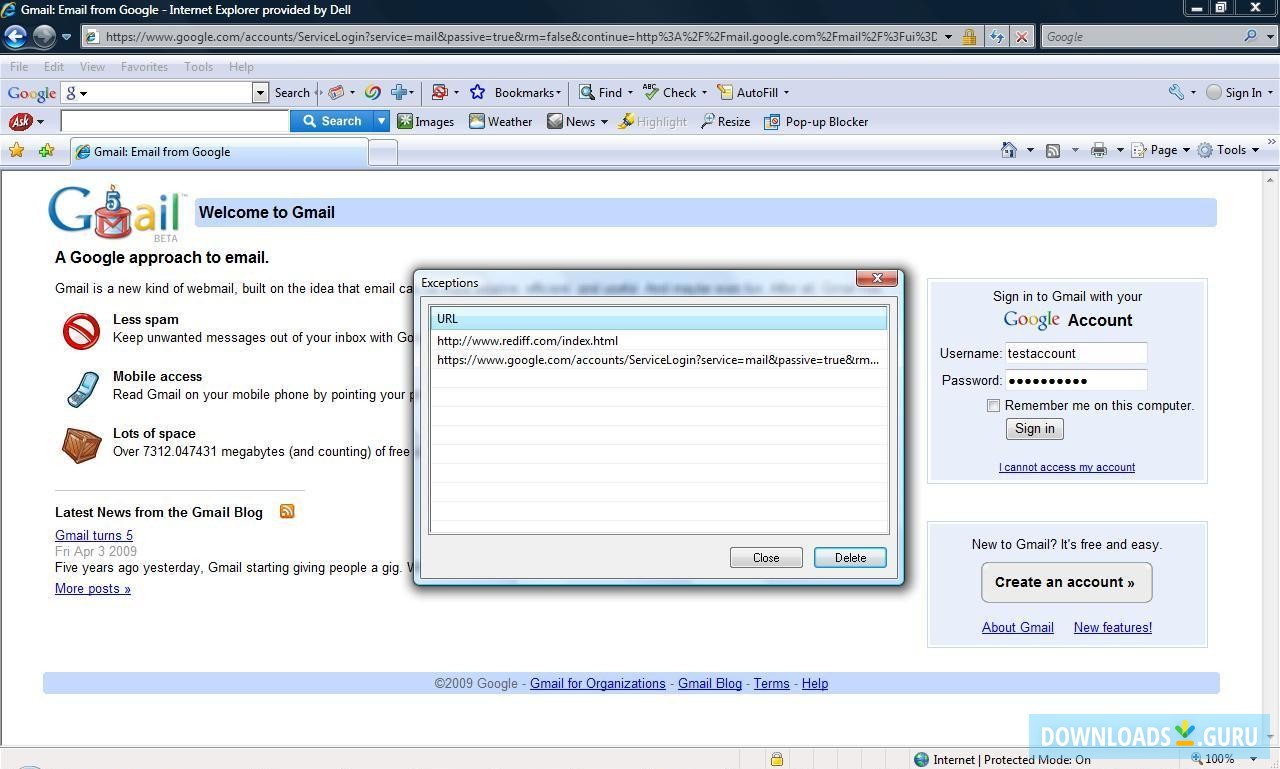This screenshot has width=1280, height=769.
Task: Click the security padlock in the address bar
Action: pos(969,37)
